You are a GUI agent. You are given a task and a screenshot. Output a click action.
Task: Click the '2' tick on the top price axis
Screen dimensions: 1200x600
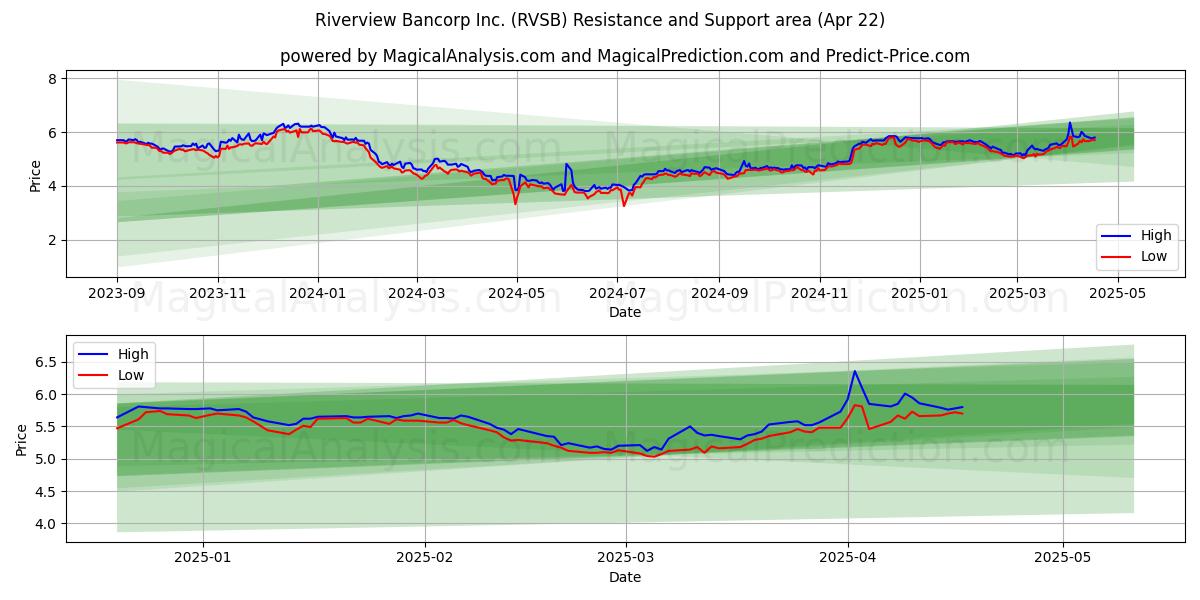54,240
